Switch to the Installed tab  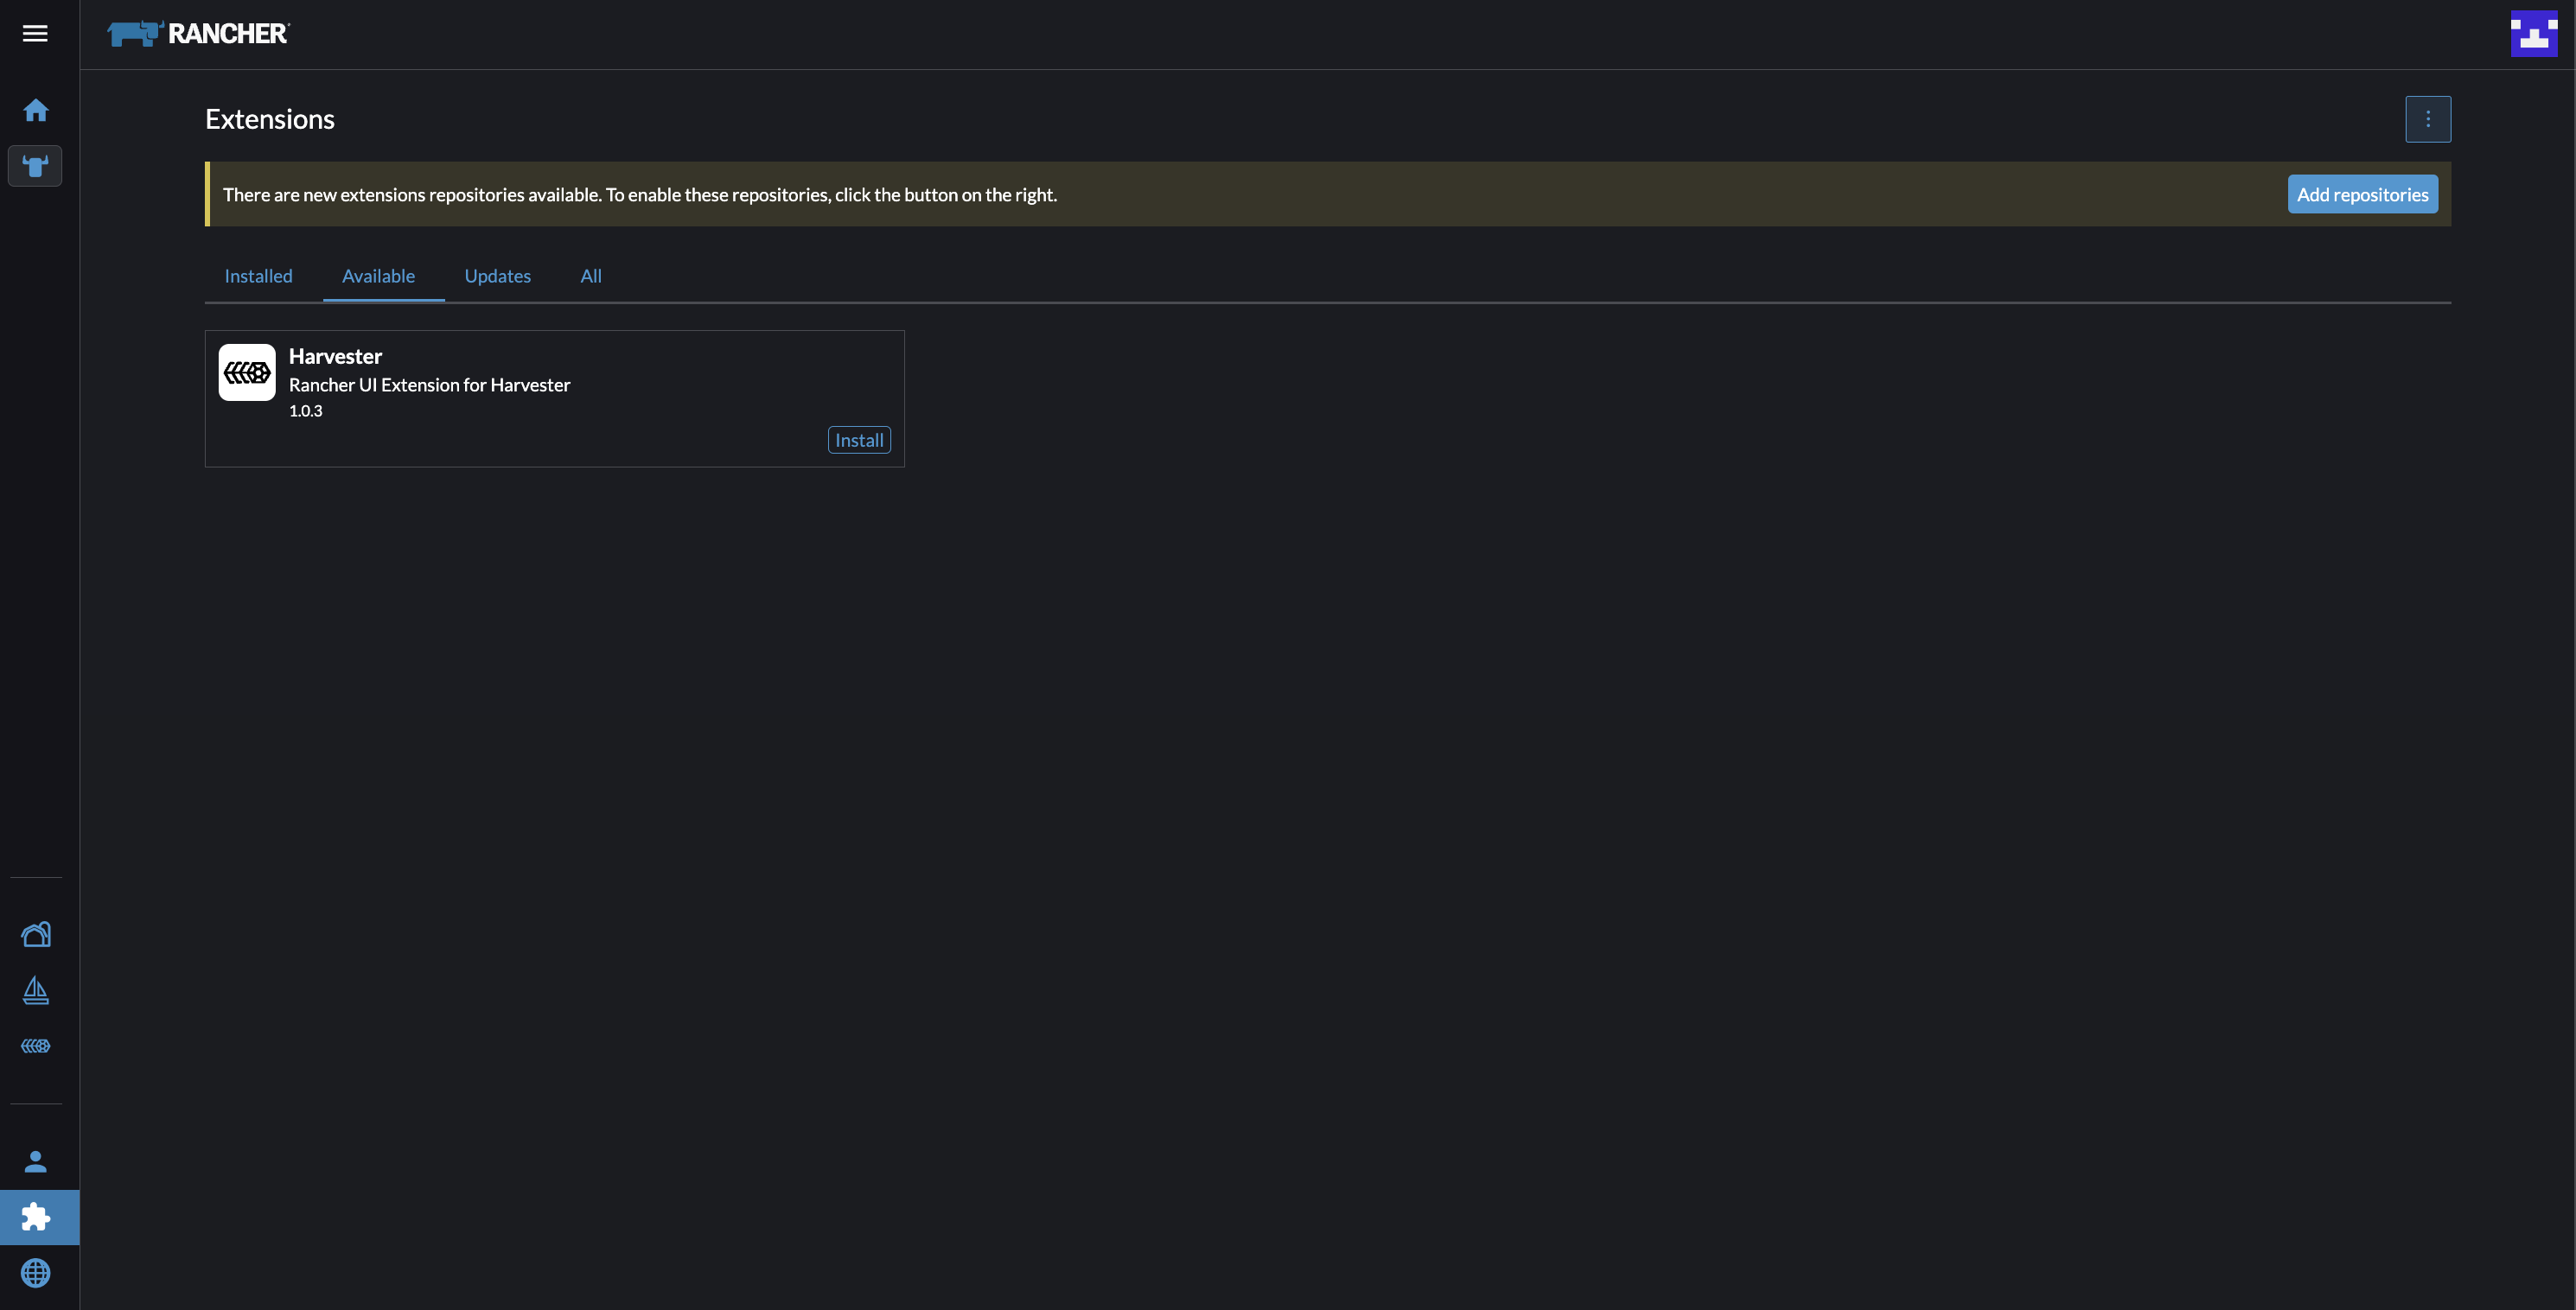pyautogui.click(x=258, y=276)
